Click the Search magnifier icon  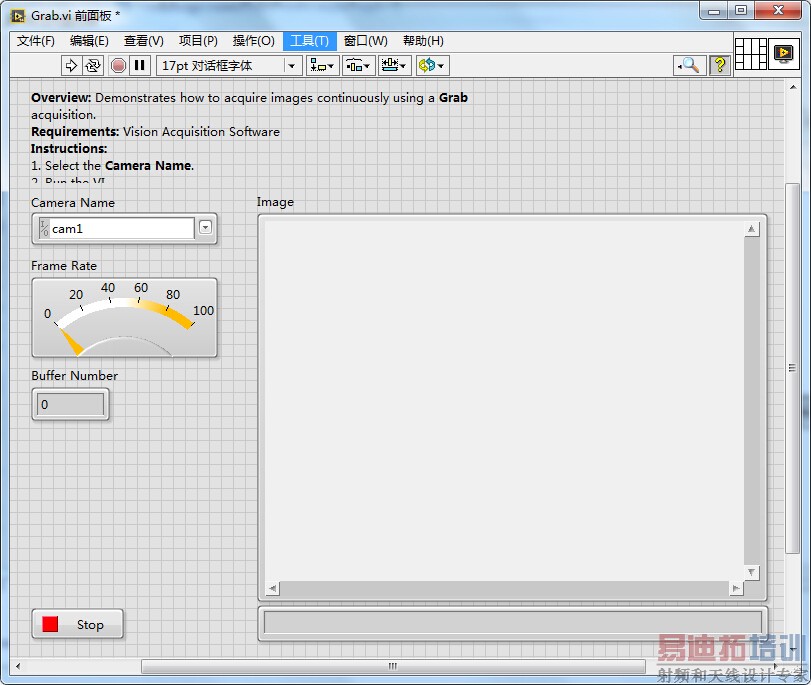(689, 66)
